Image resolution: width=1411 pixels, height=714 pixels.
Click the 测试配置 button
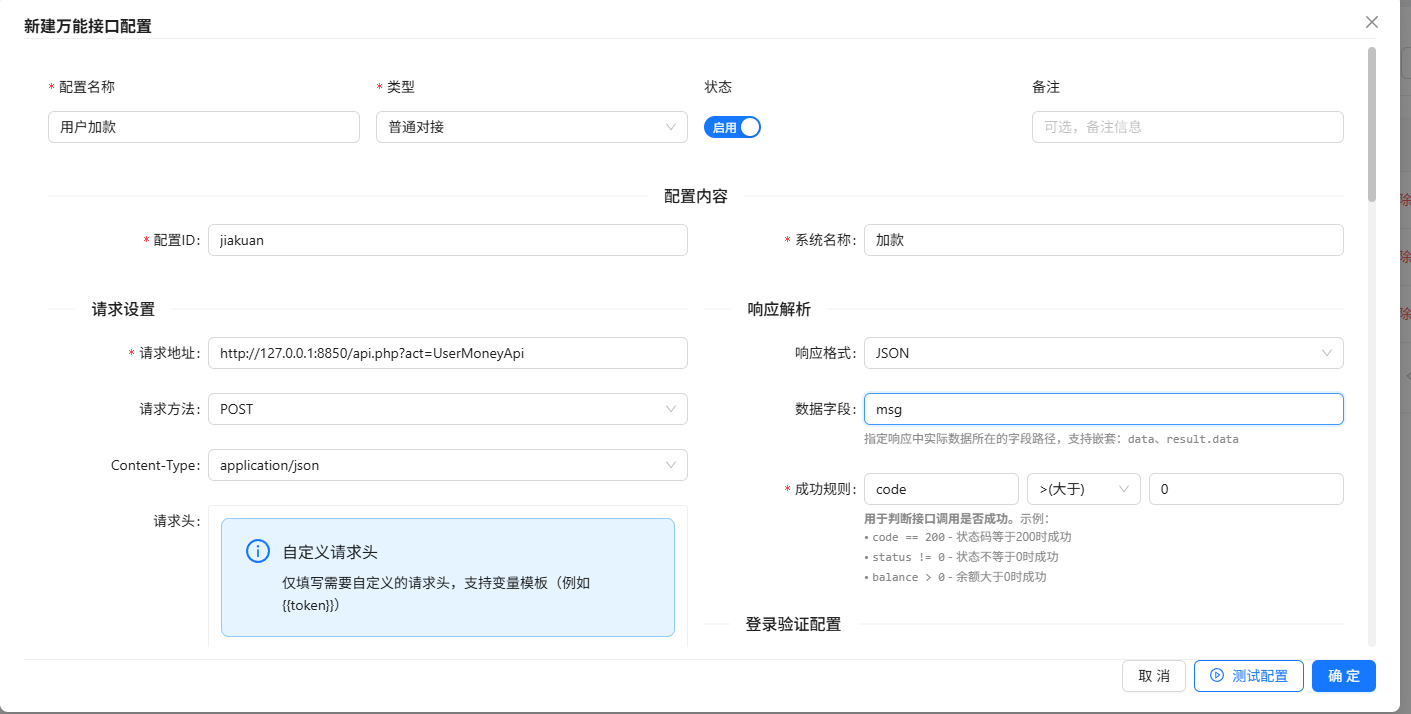(x=1248, y=676)
